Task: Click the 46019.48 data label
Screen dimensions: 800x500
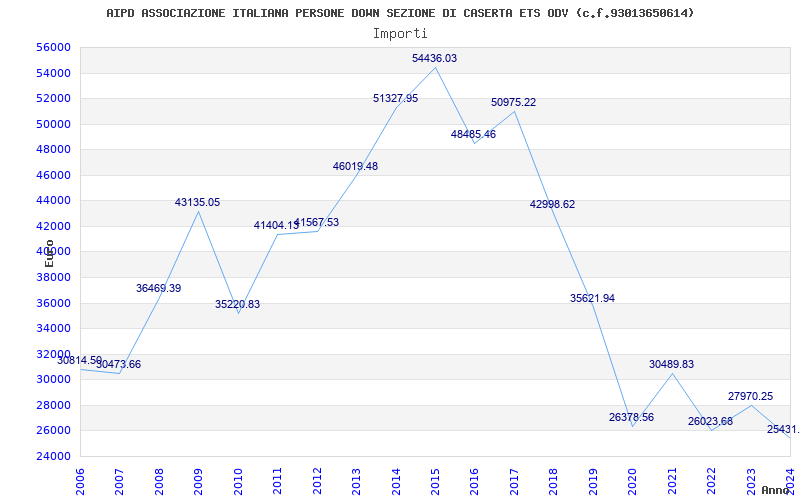Action: point(356,166)
